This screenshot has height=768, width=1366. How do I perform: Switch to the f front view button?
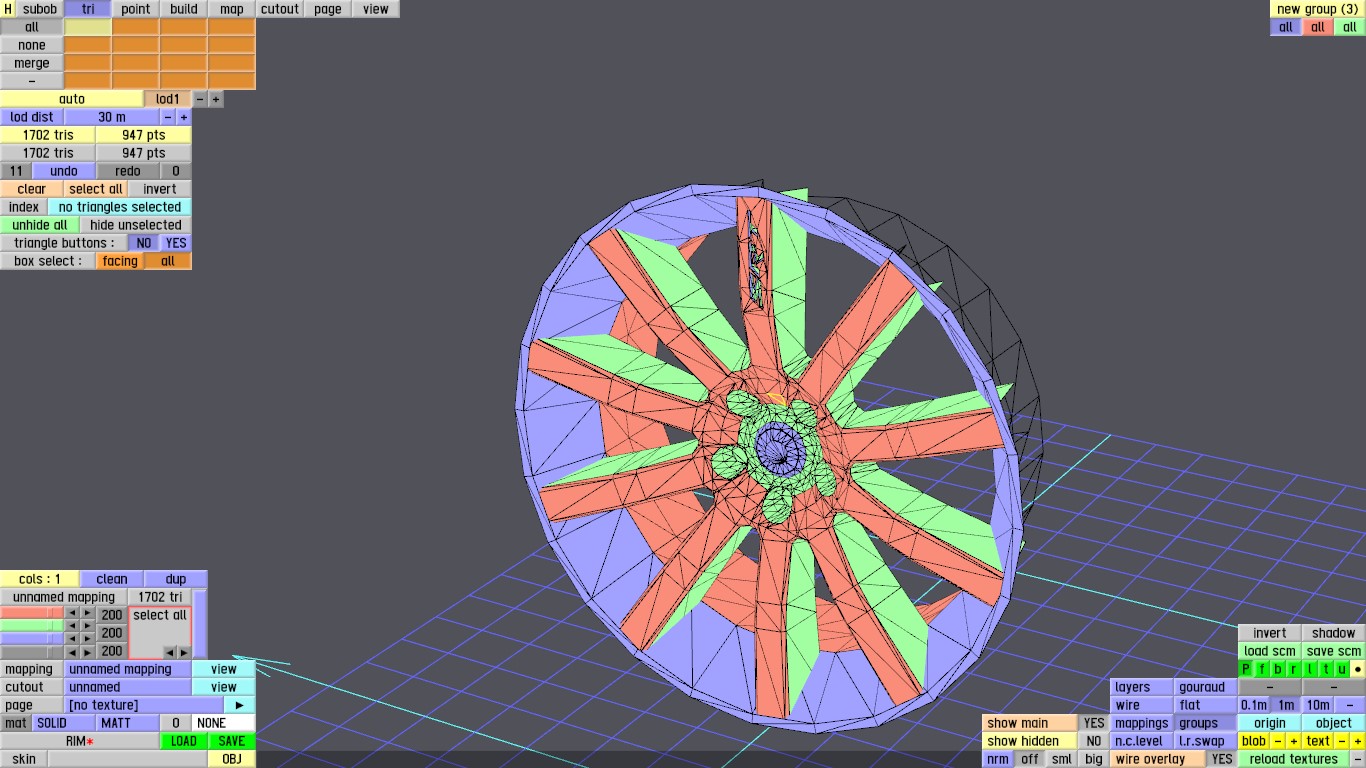(x=1262, y=669)
